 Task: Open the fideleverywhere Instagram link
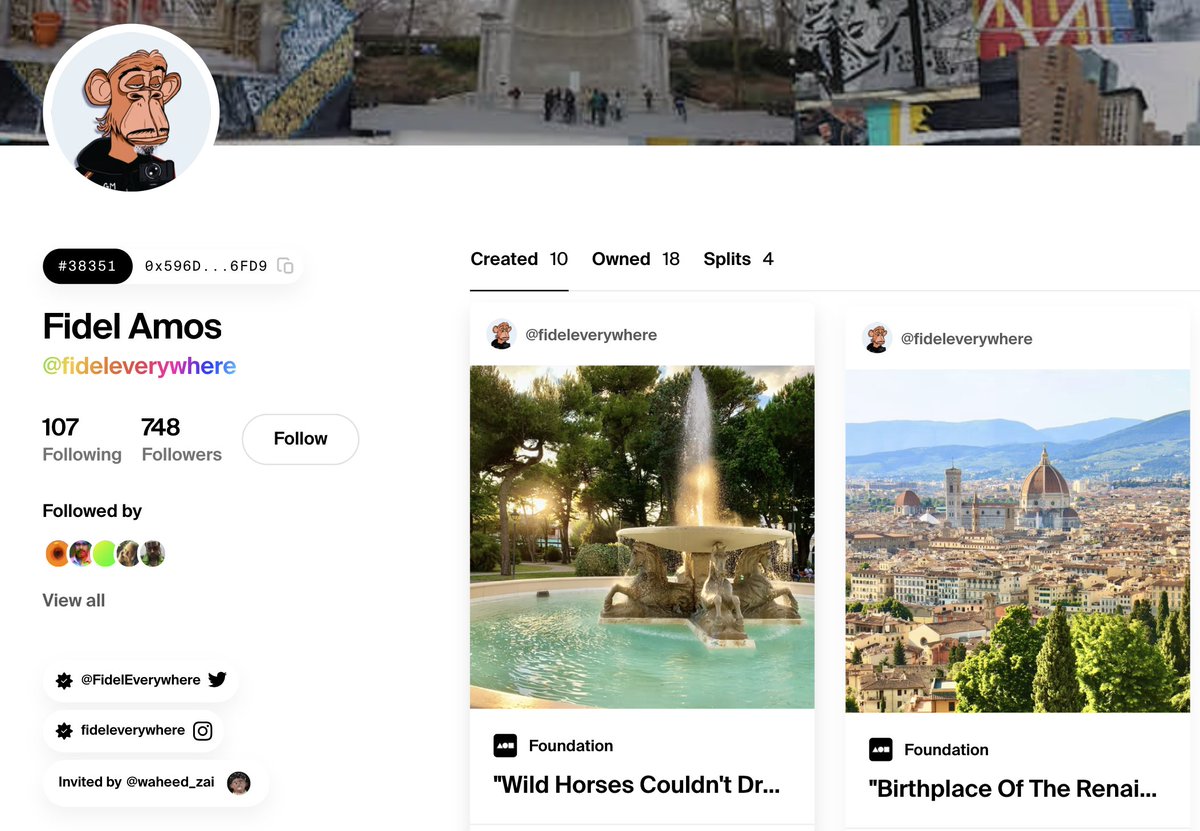coord(133,731)
